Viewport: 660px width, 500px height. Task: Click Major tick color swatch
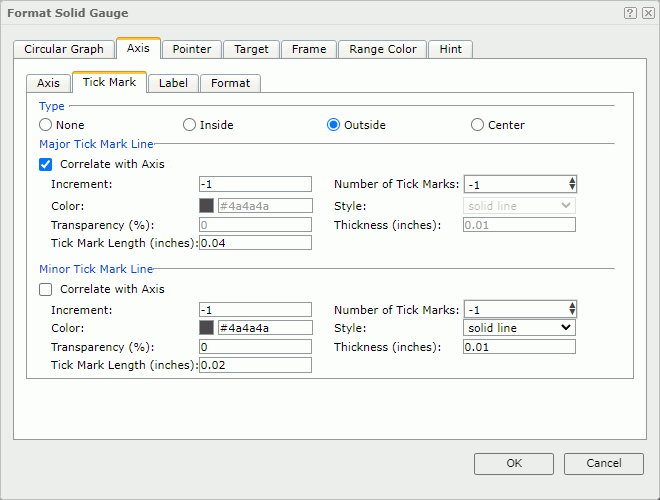(x=206, y=206)
